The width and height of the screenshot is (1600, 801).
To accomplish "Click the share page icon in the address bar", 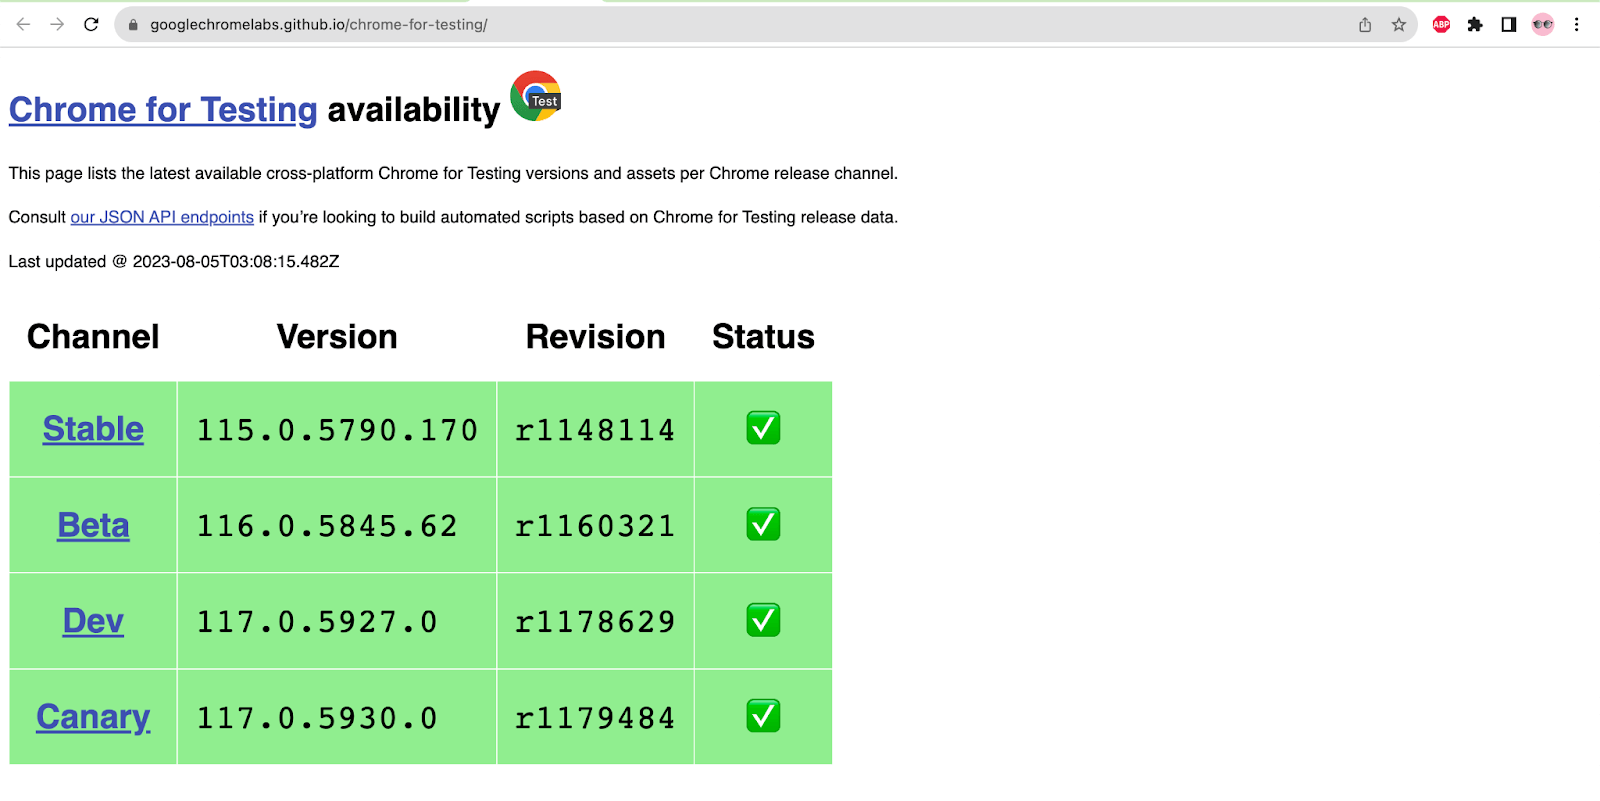I will coord(1365,25).
